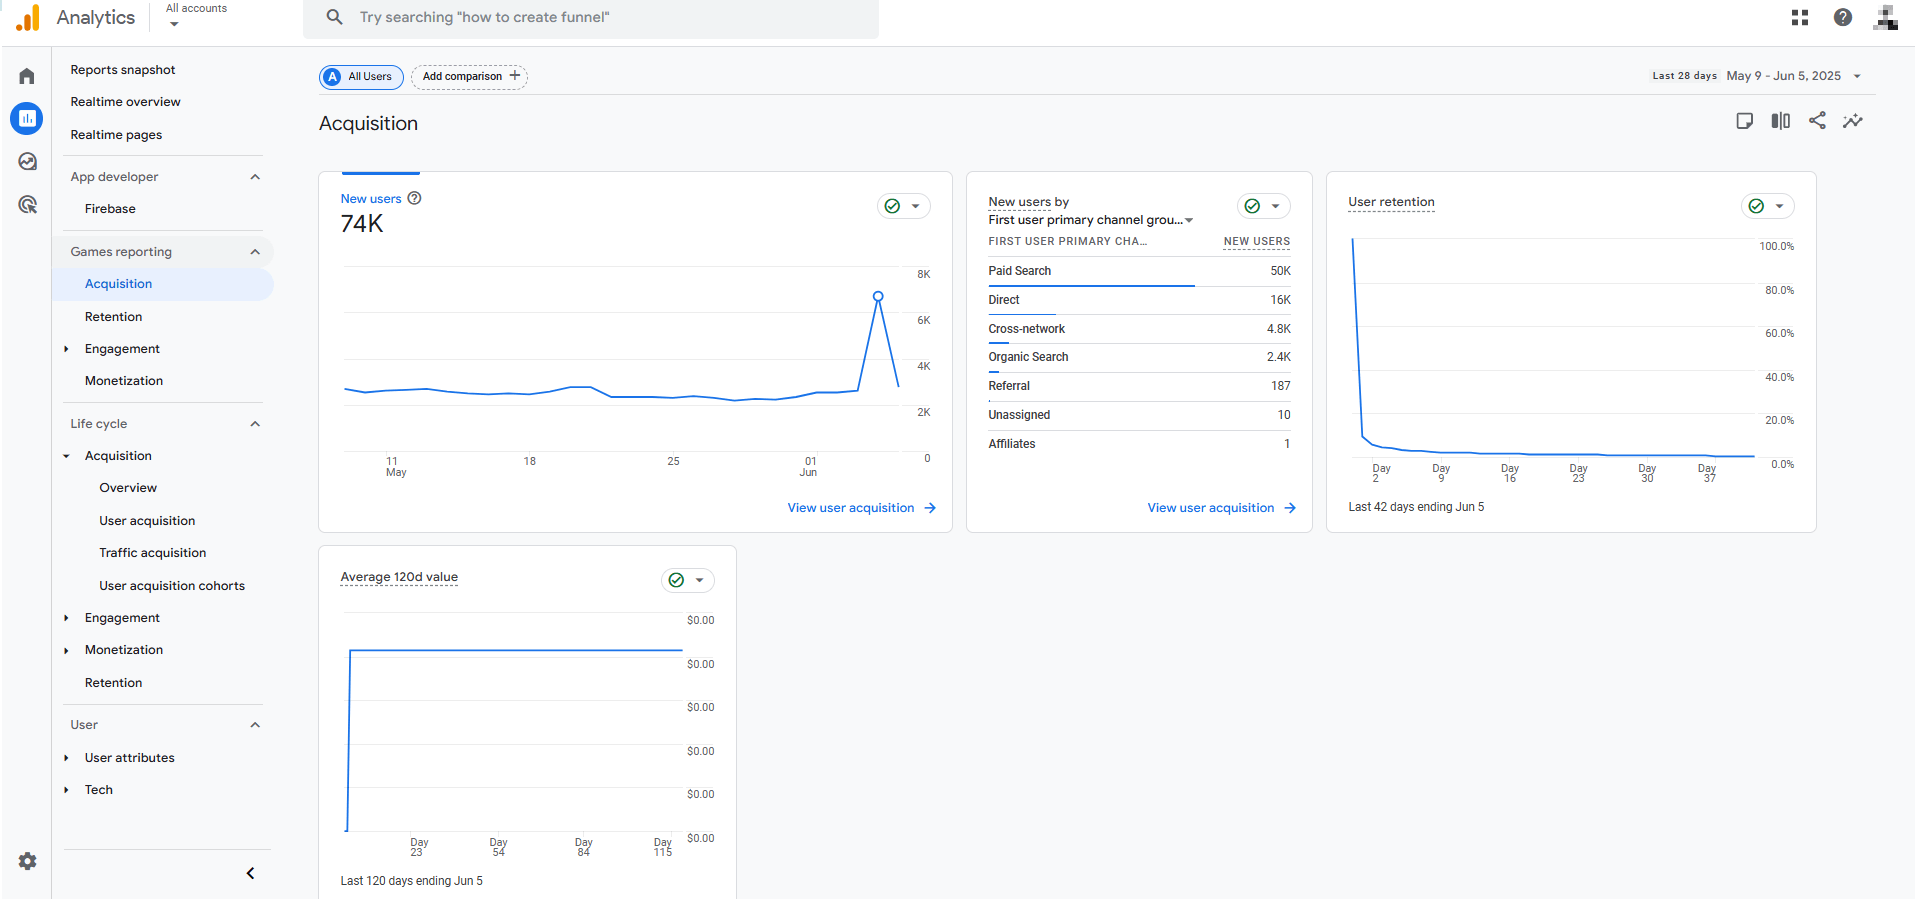The width and height of the screenshot is (1915, 899).
Task: Open Admin settings gear icon
Action: (x=27, y=861)
